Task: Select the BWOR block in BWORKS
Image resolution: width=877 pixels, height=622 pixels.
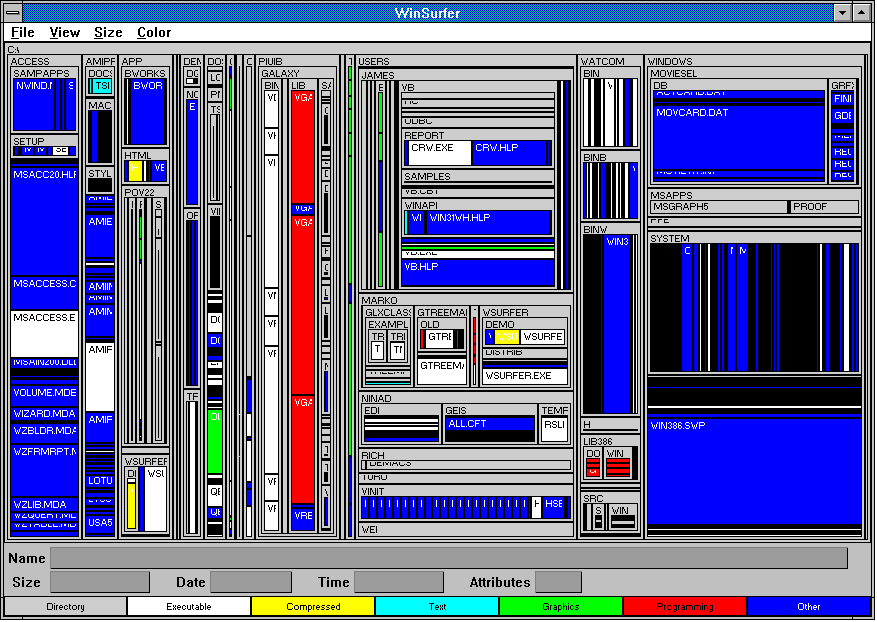Action: point(147,111)
